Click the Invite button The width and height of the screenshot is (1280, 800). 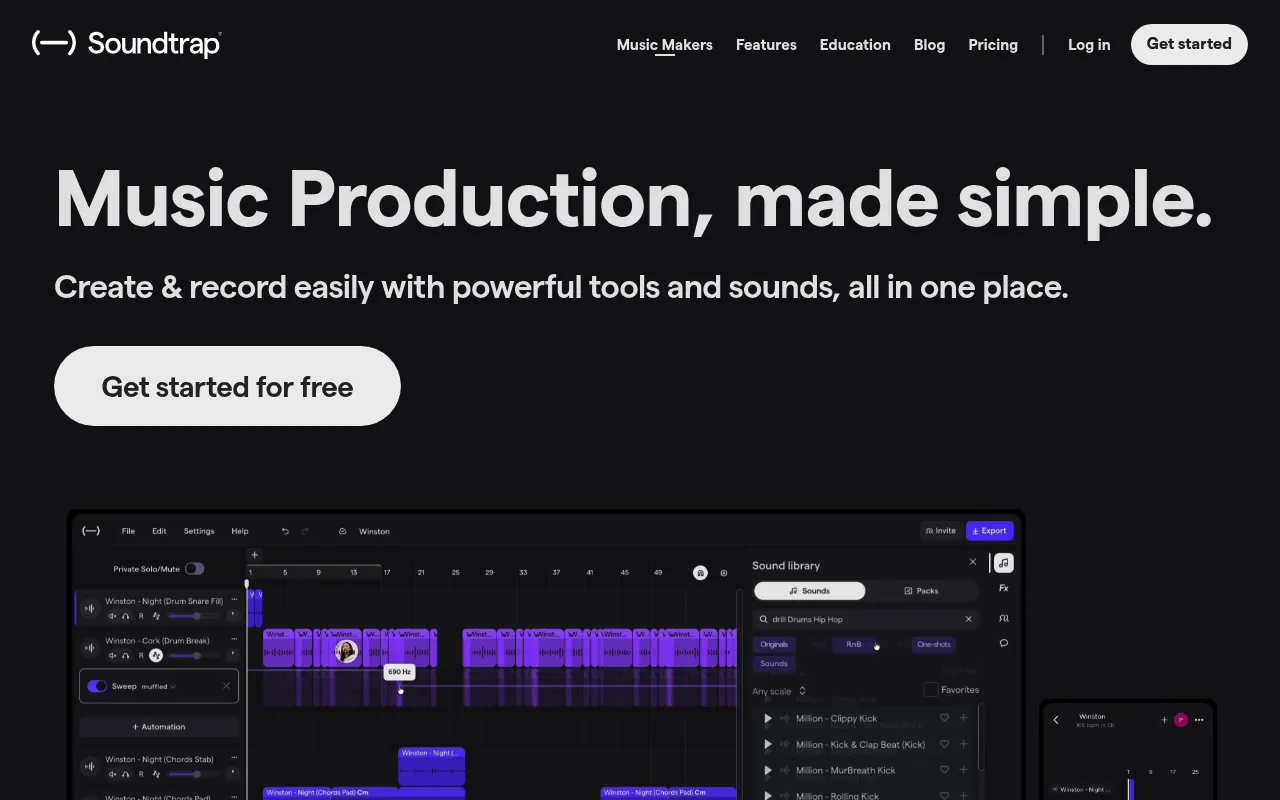[940, 531]
